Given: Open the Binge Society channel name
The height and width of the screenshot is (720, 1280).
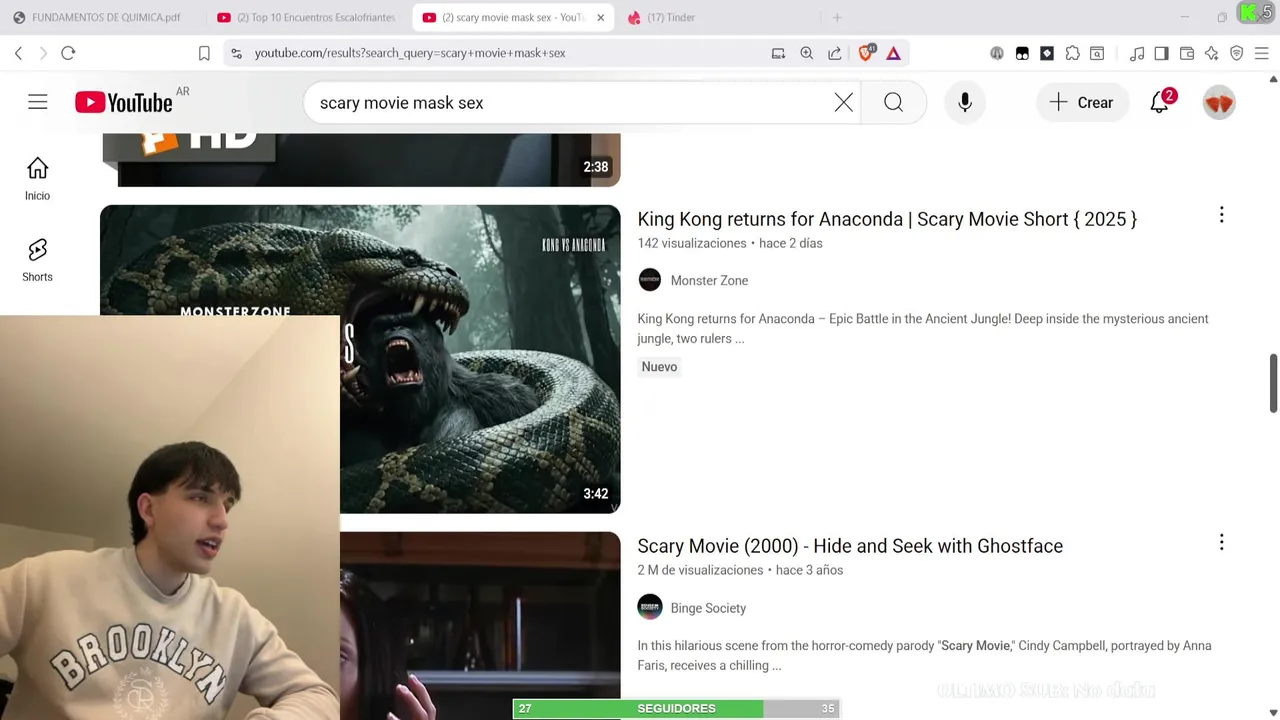Looking at the screenshot, I should pyautogui.click(x=708, y=607).
